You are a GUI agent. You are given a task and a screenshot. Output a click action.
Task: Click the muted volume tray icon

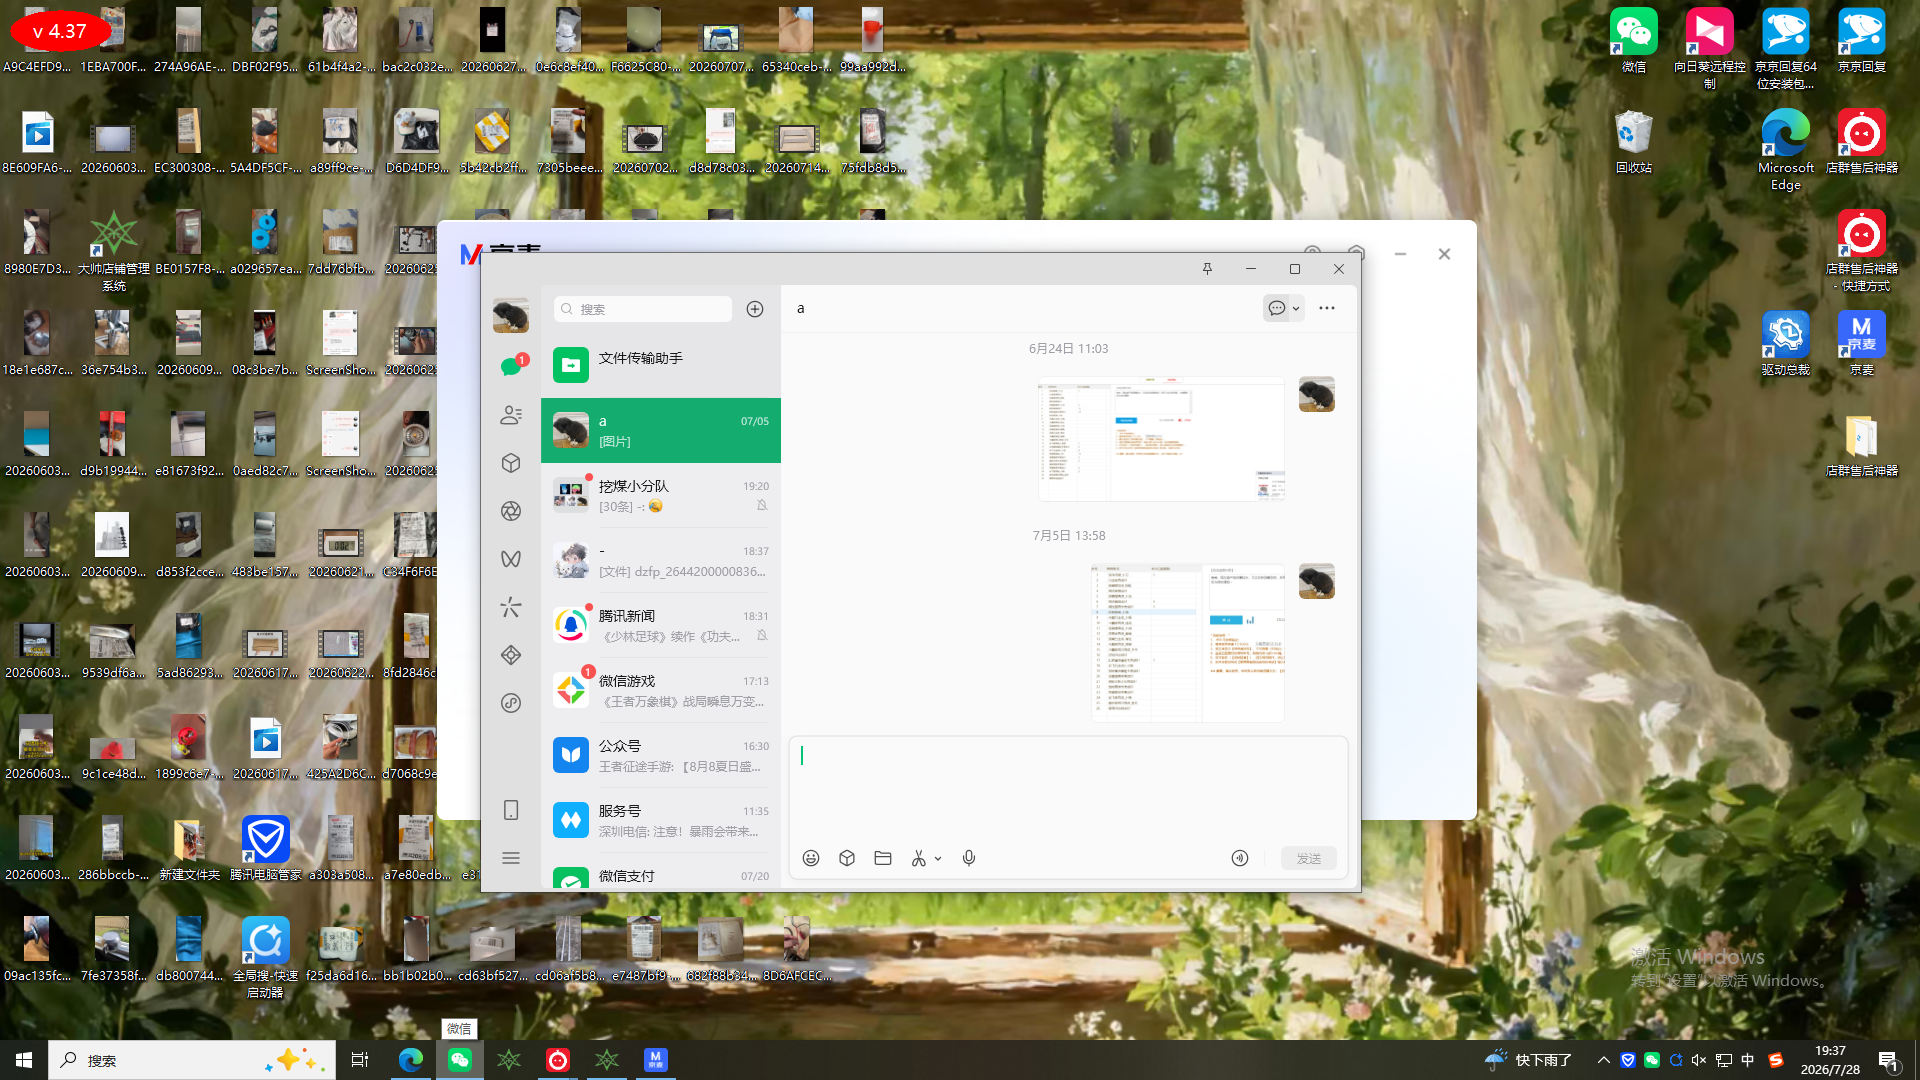[x=1699, y=1060]
